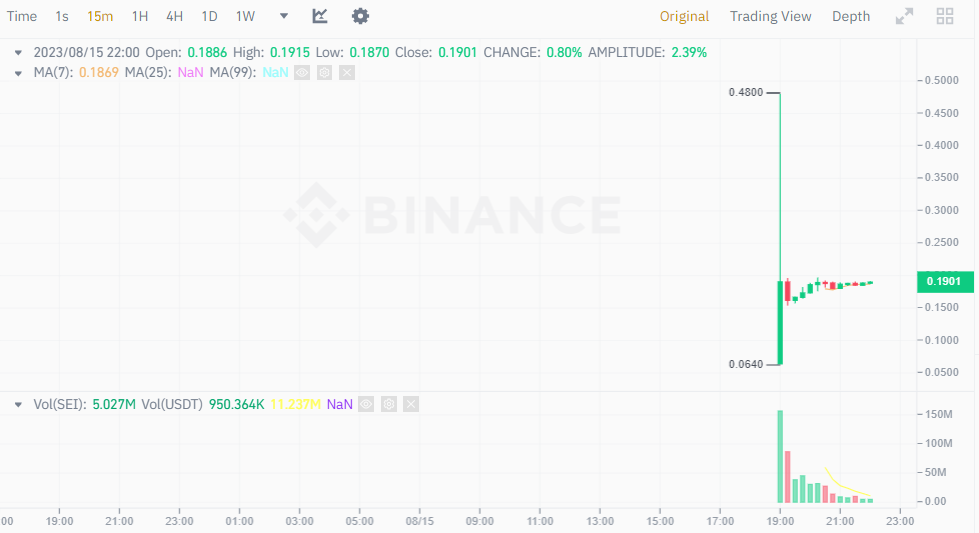Hide the Volume indicator eye icon

367,404
